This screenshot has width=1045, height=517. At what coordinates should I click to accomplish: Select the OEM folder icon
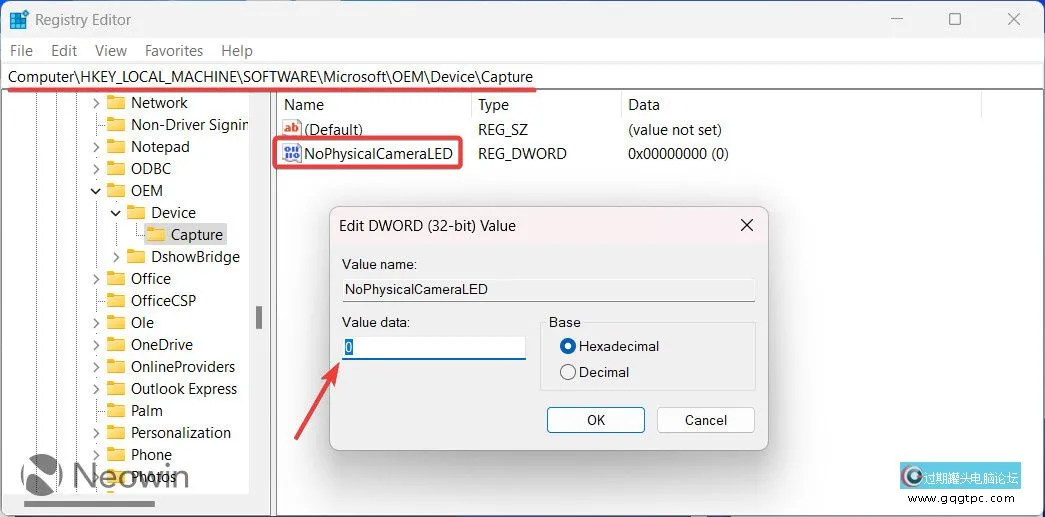tap(116, 191)
